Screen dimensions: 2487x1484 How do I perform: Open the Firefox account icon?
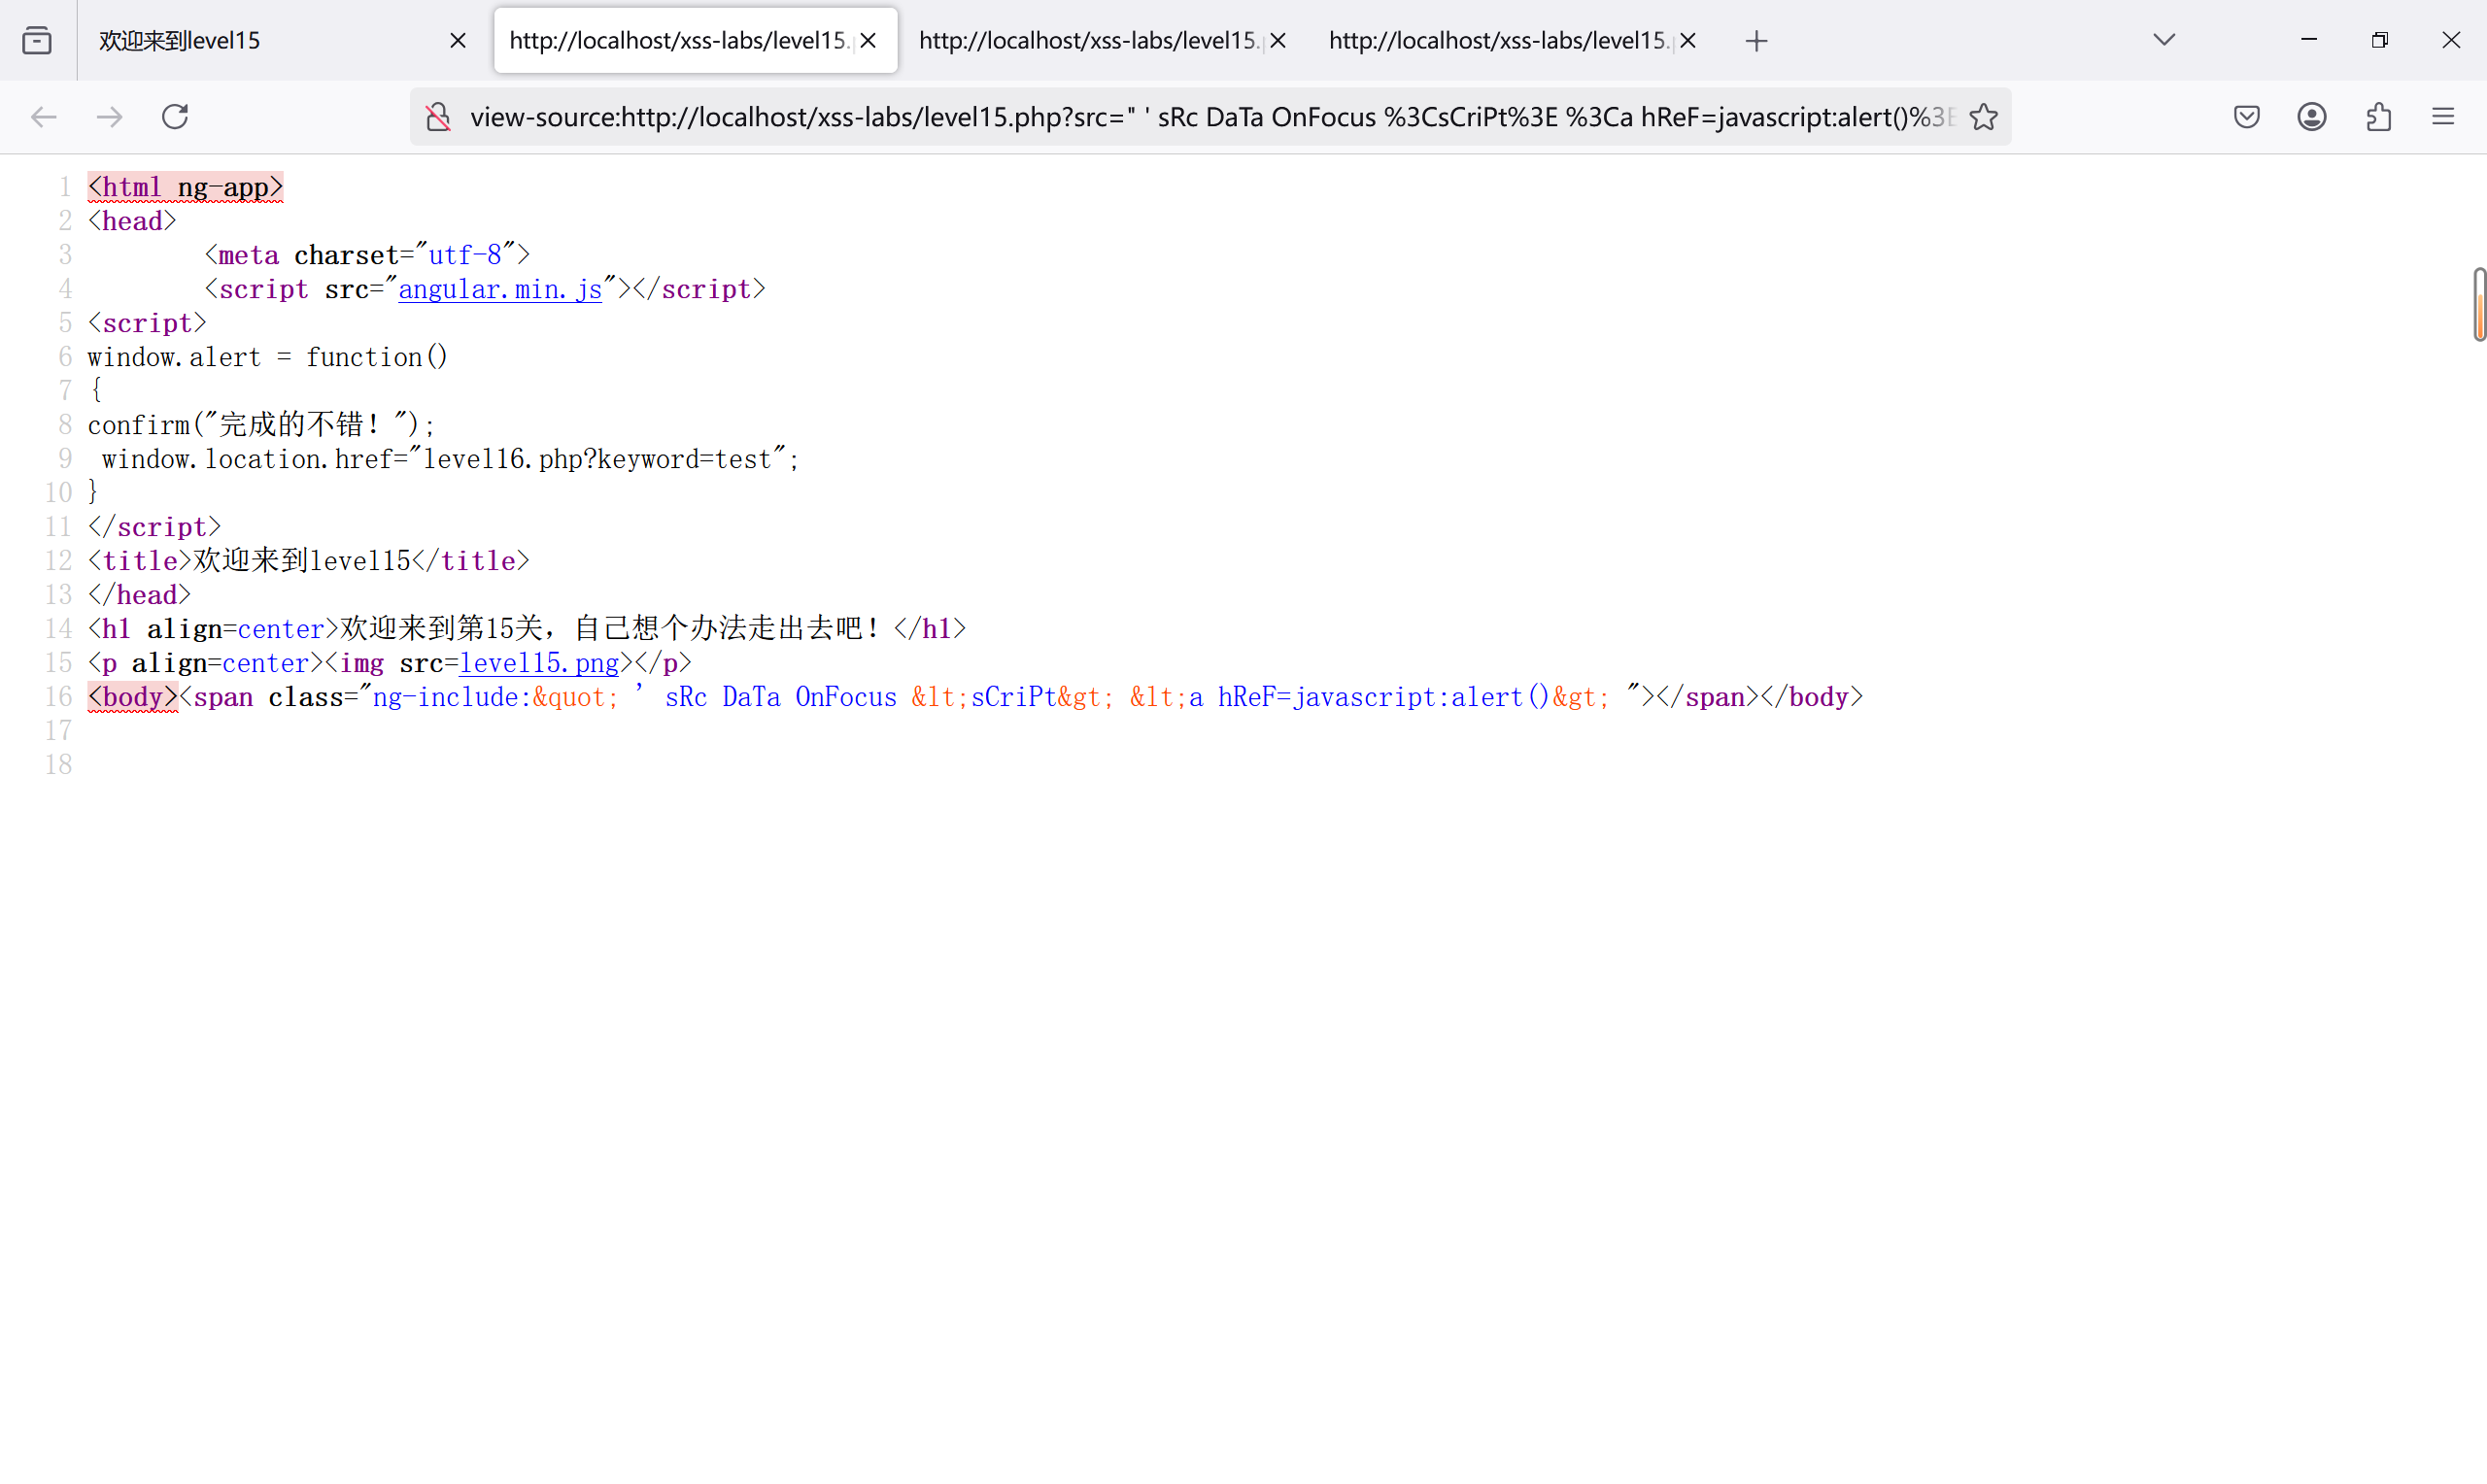(2311, 117)
